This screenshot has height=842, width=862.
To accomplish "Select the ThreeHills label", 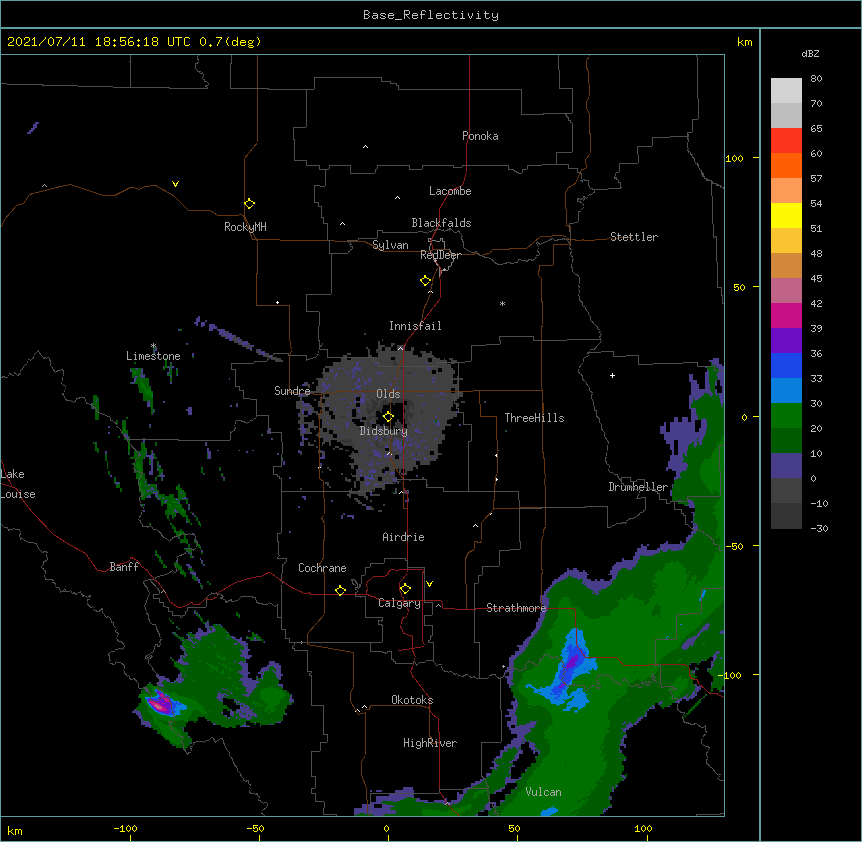I will point(534,418).
